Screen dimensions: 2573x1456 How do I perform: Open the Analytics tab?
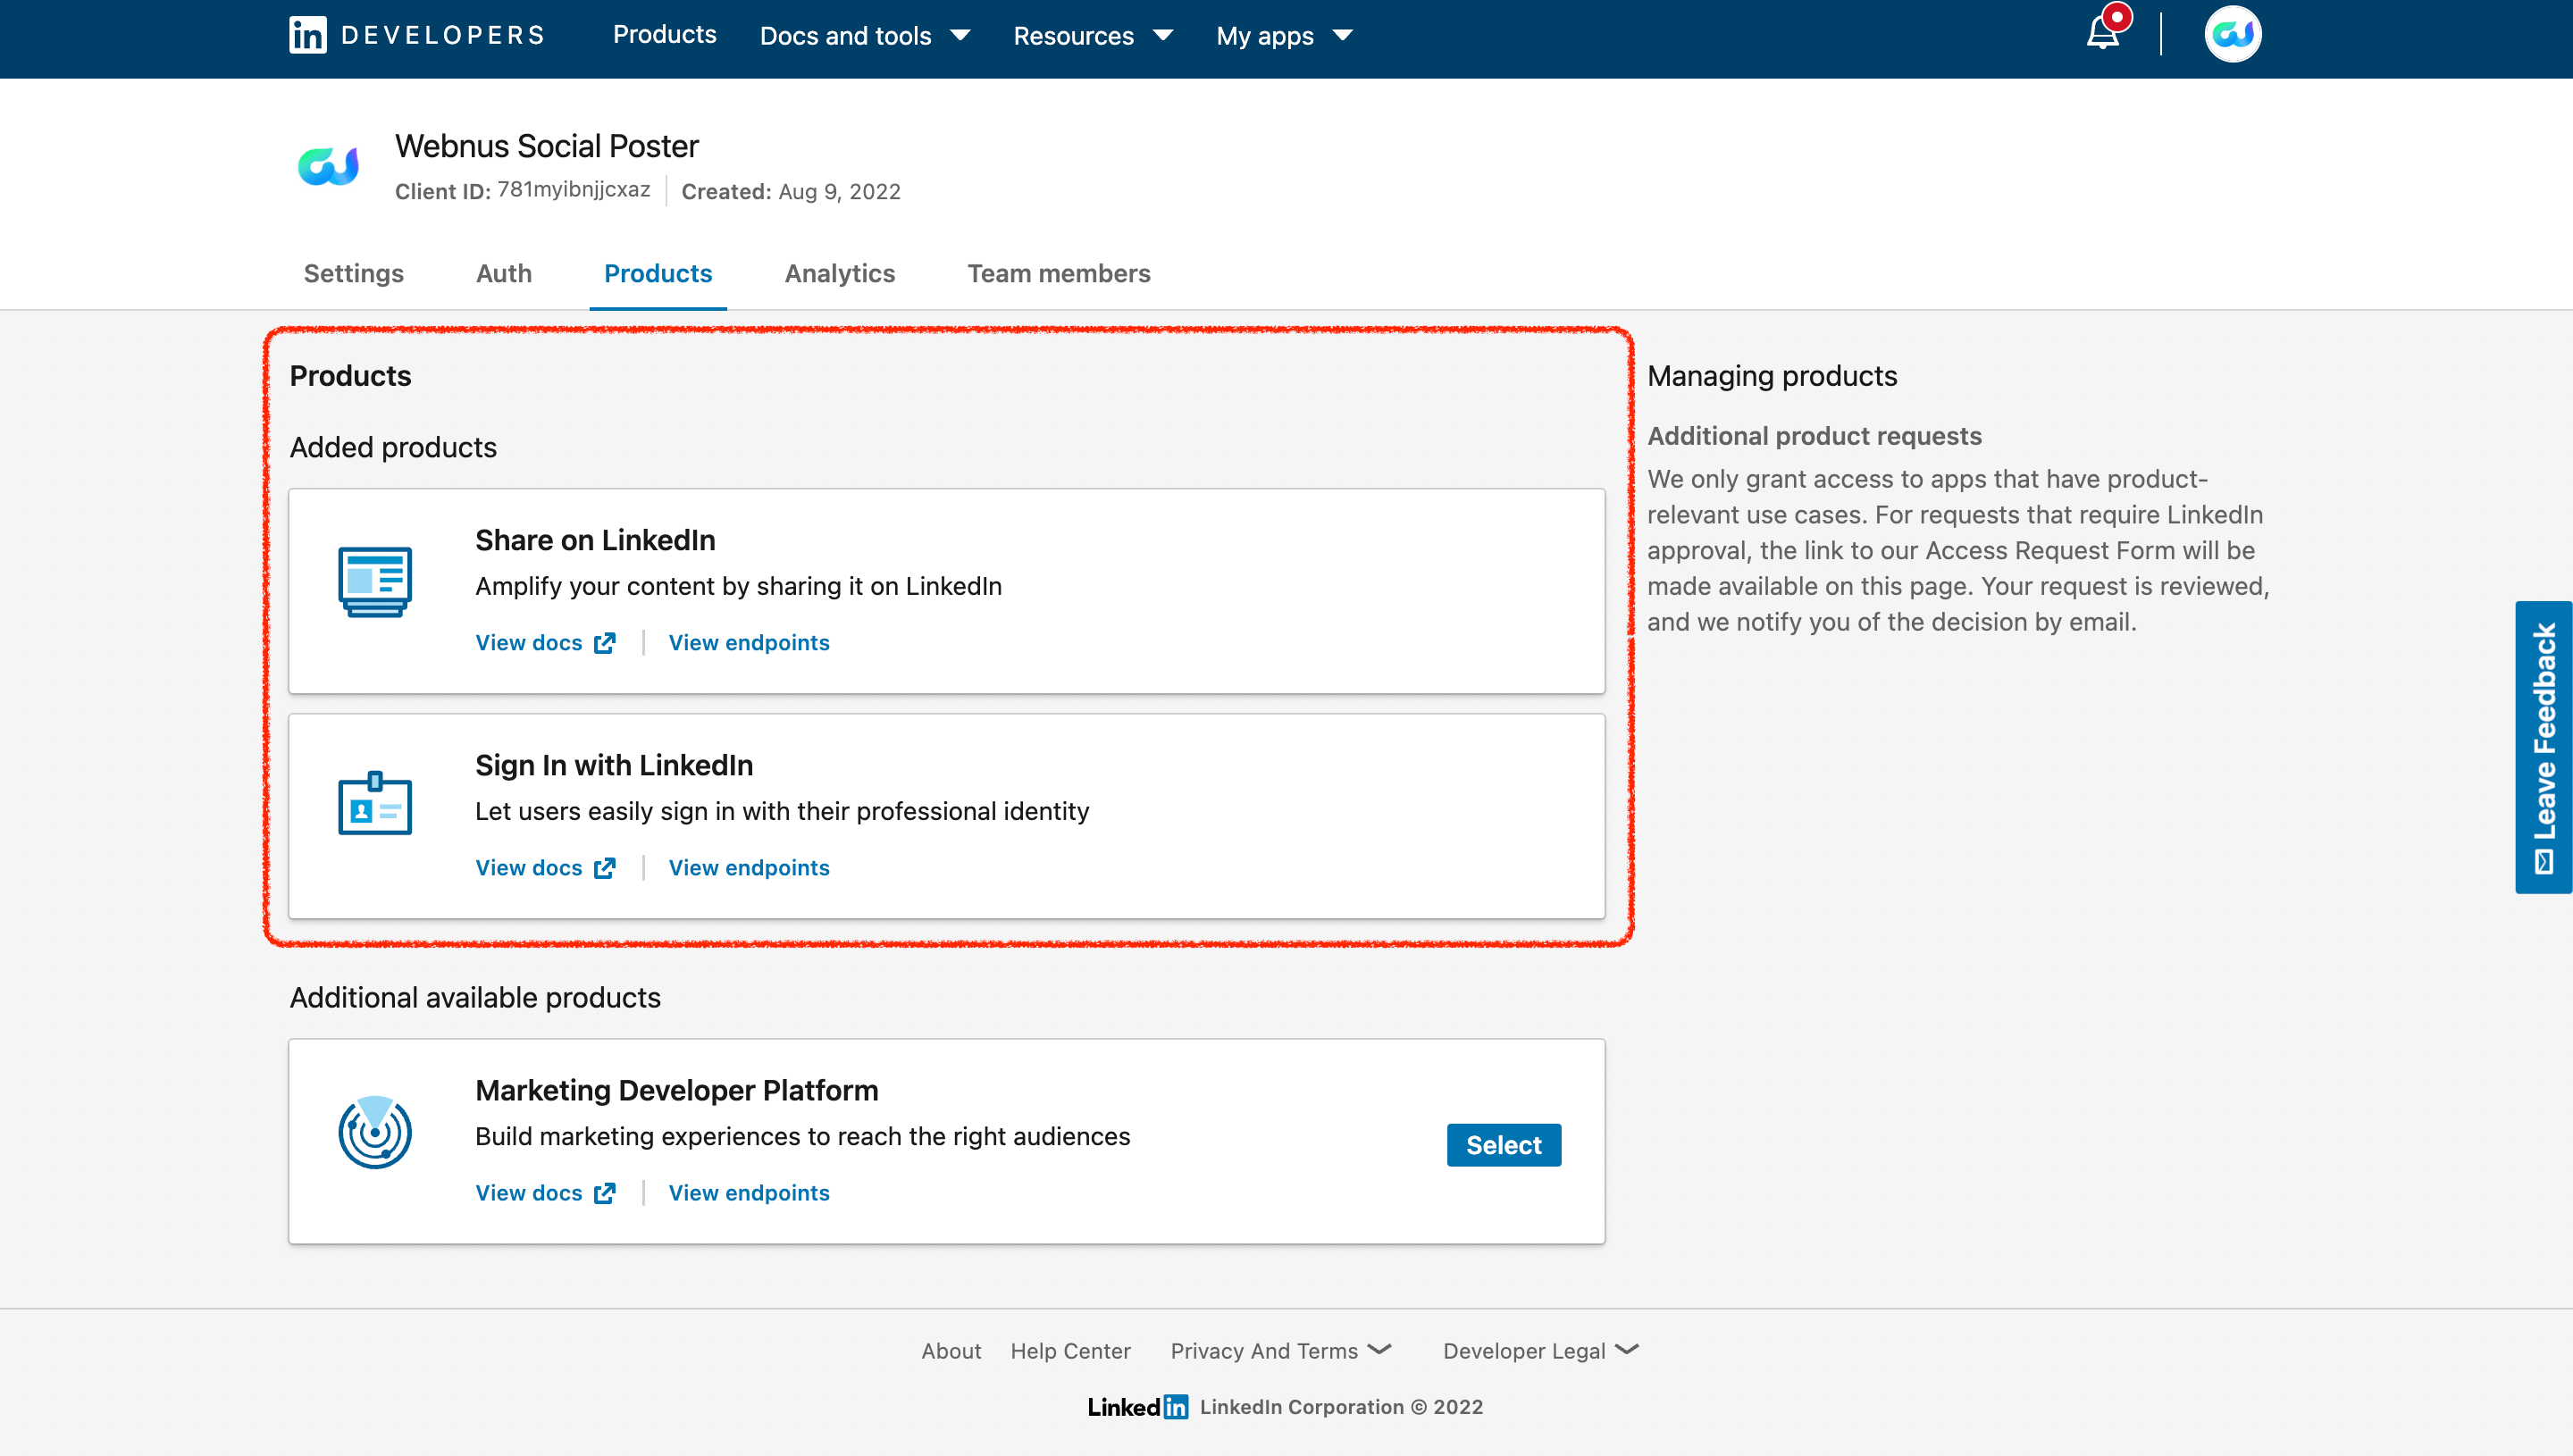pyautogui.click(x=839, y=273)
